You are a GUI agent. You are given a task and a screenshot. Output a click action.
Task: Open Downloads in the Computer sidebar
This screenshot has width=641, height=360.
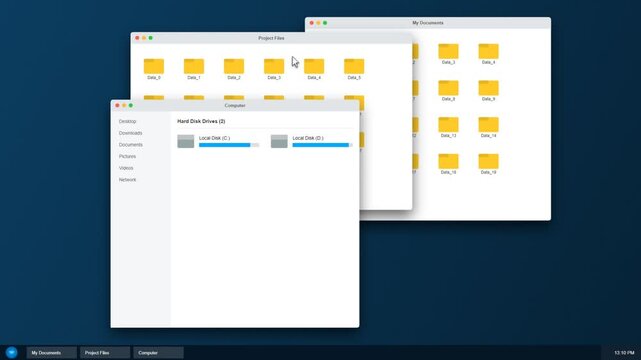[x=130, y=133]
